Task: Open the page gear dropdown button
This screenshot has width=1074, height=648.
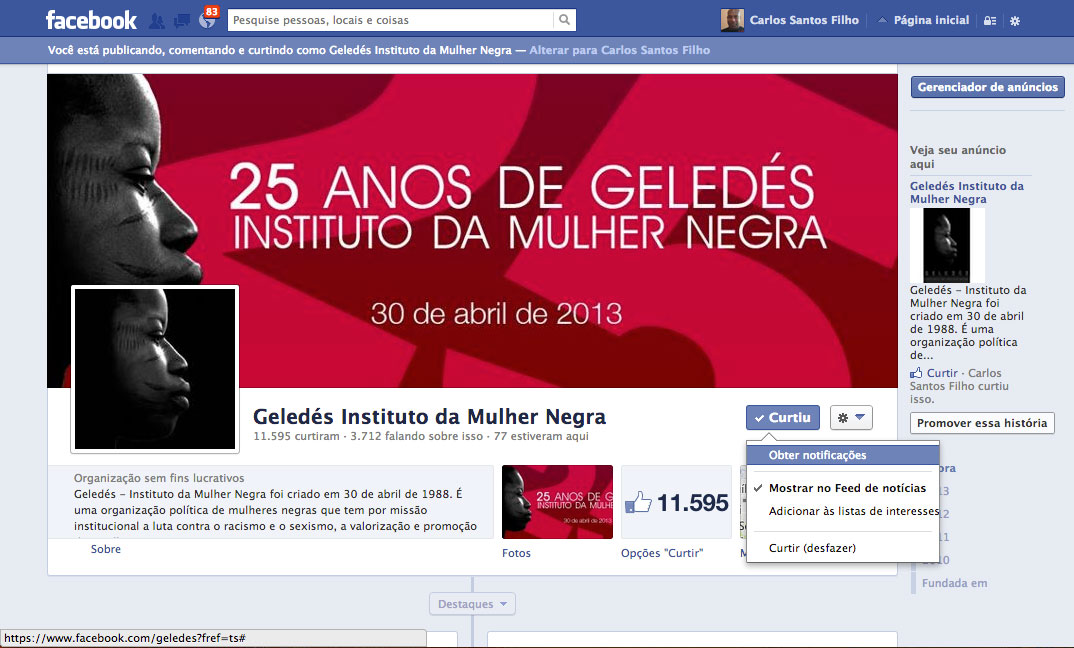Action: pos(851,417)
